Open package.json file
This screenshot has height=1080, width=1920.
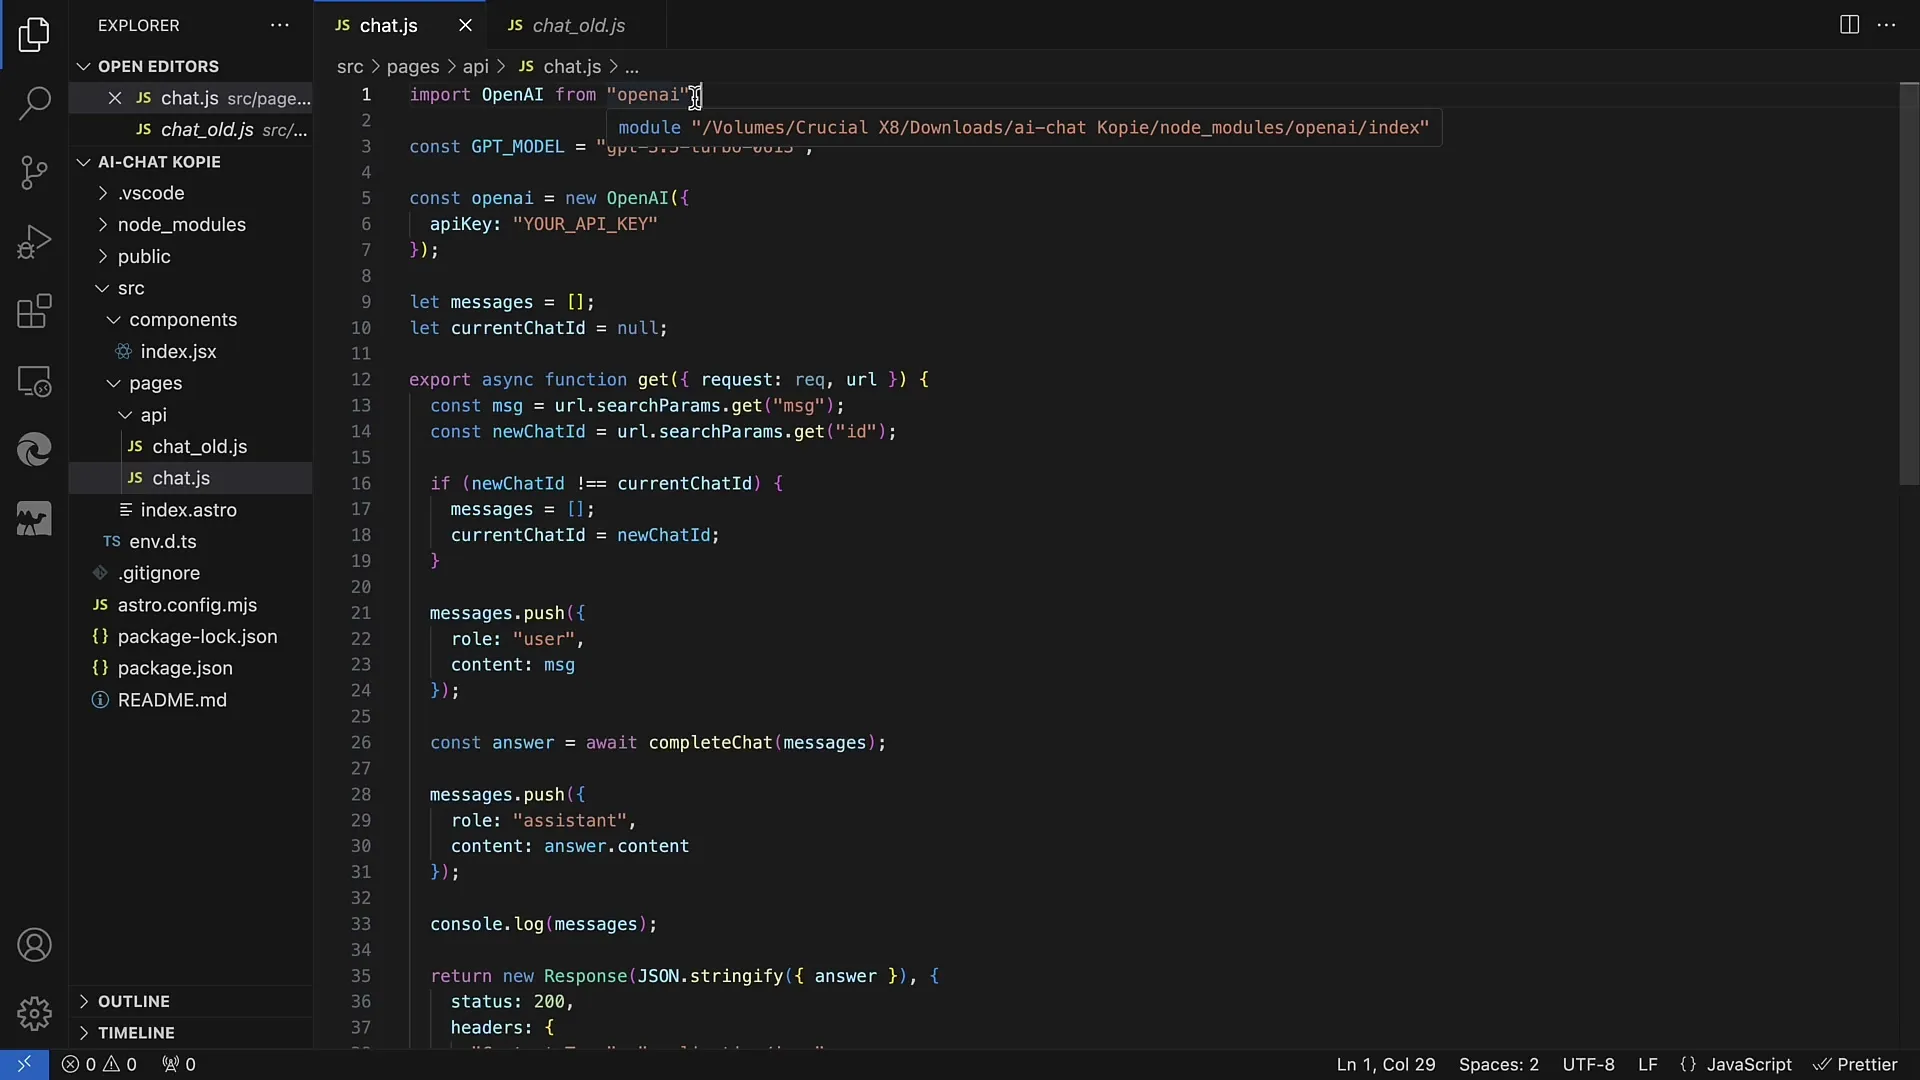[x=190, y=668]
